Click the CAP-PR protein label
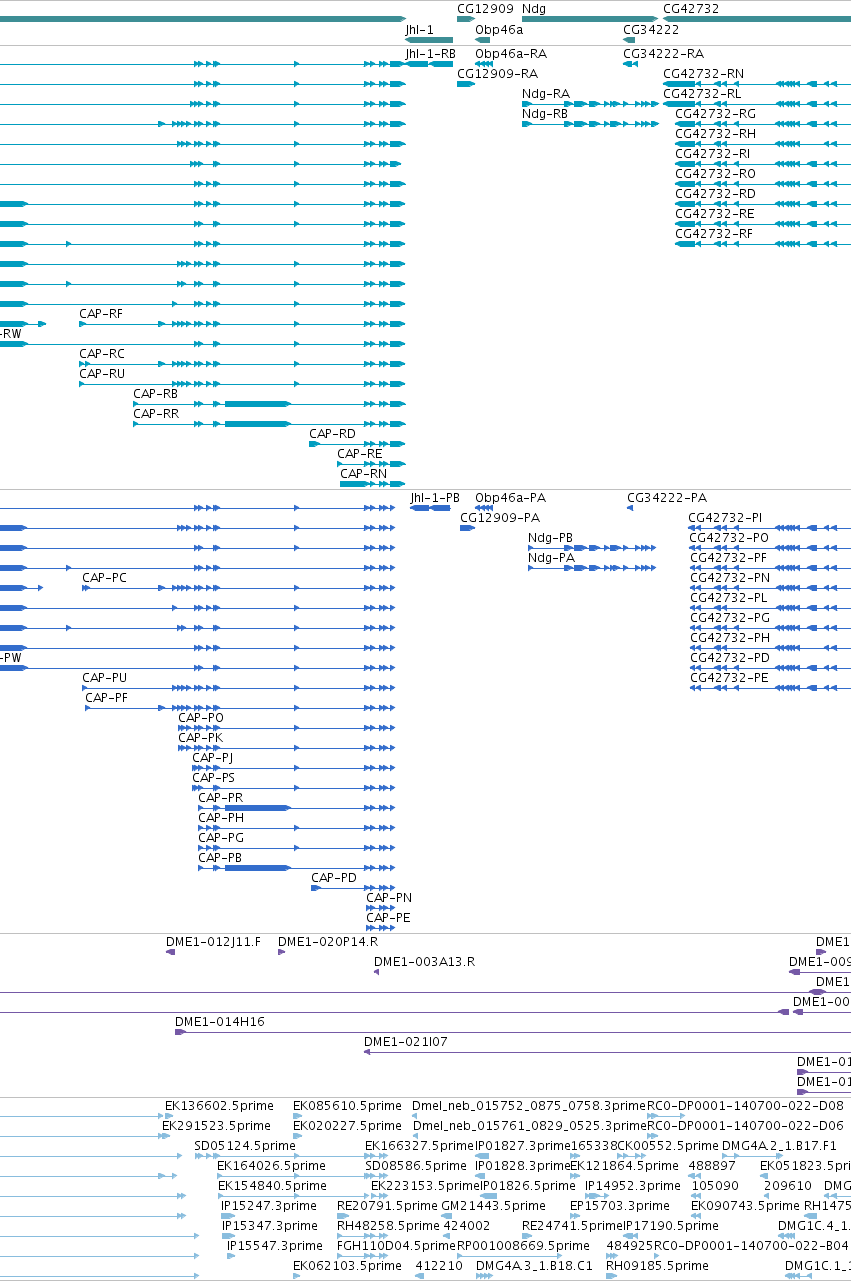The image size is (851, 1281). click(x=220, y=798)
